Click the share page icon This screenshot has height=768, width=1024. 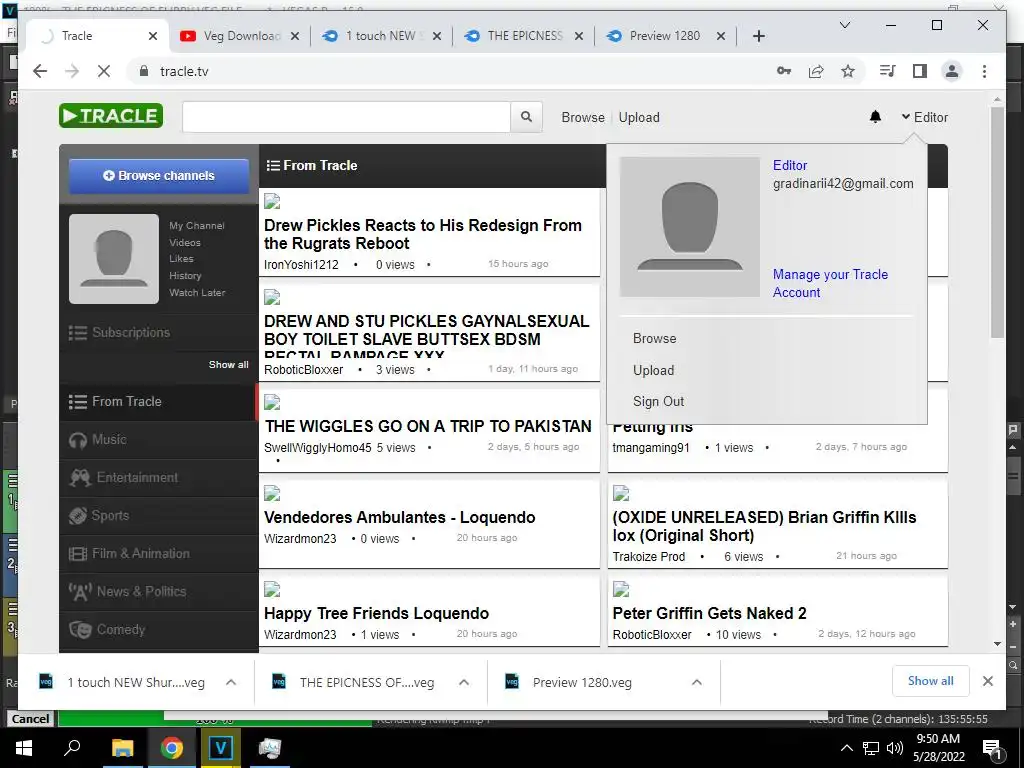tap(816, 71)
